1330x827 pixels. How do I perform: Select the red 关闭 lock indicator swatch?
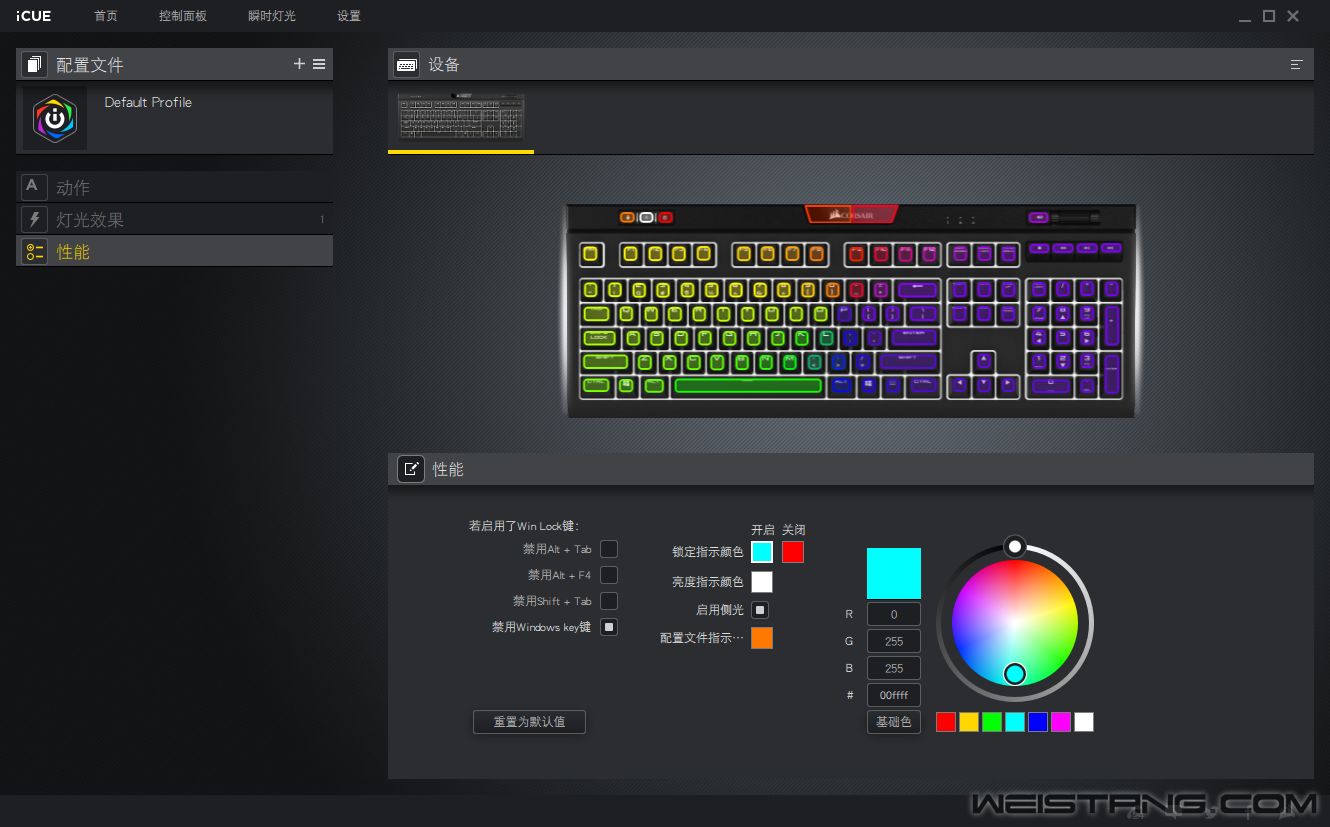click(793, 552)
